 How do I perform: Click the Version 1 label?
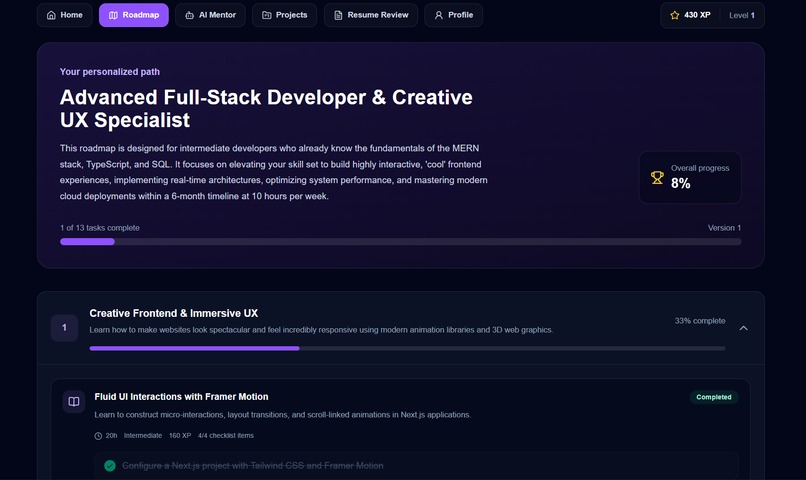724,228
